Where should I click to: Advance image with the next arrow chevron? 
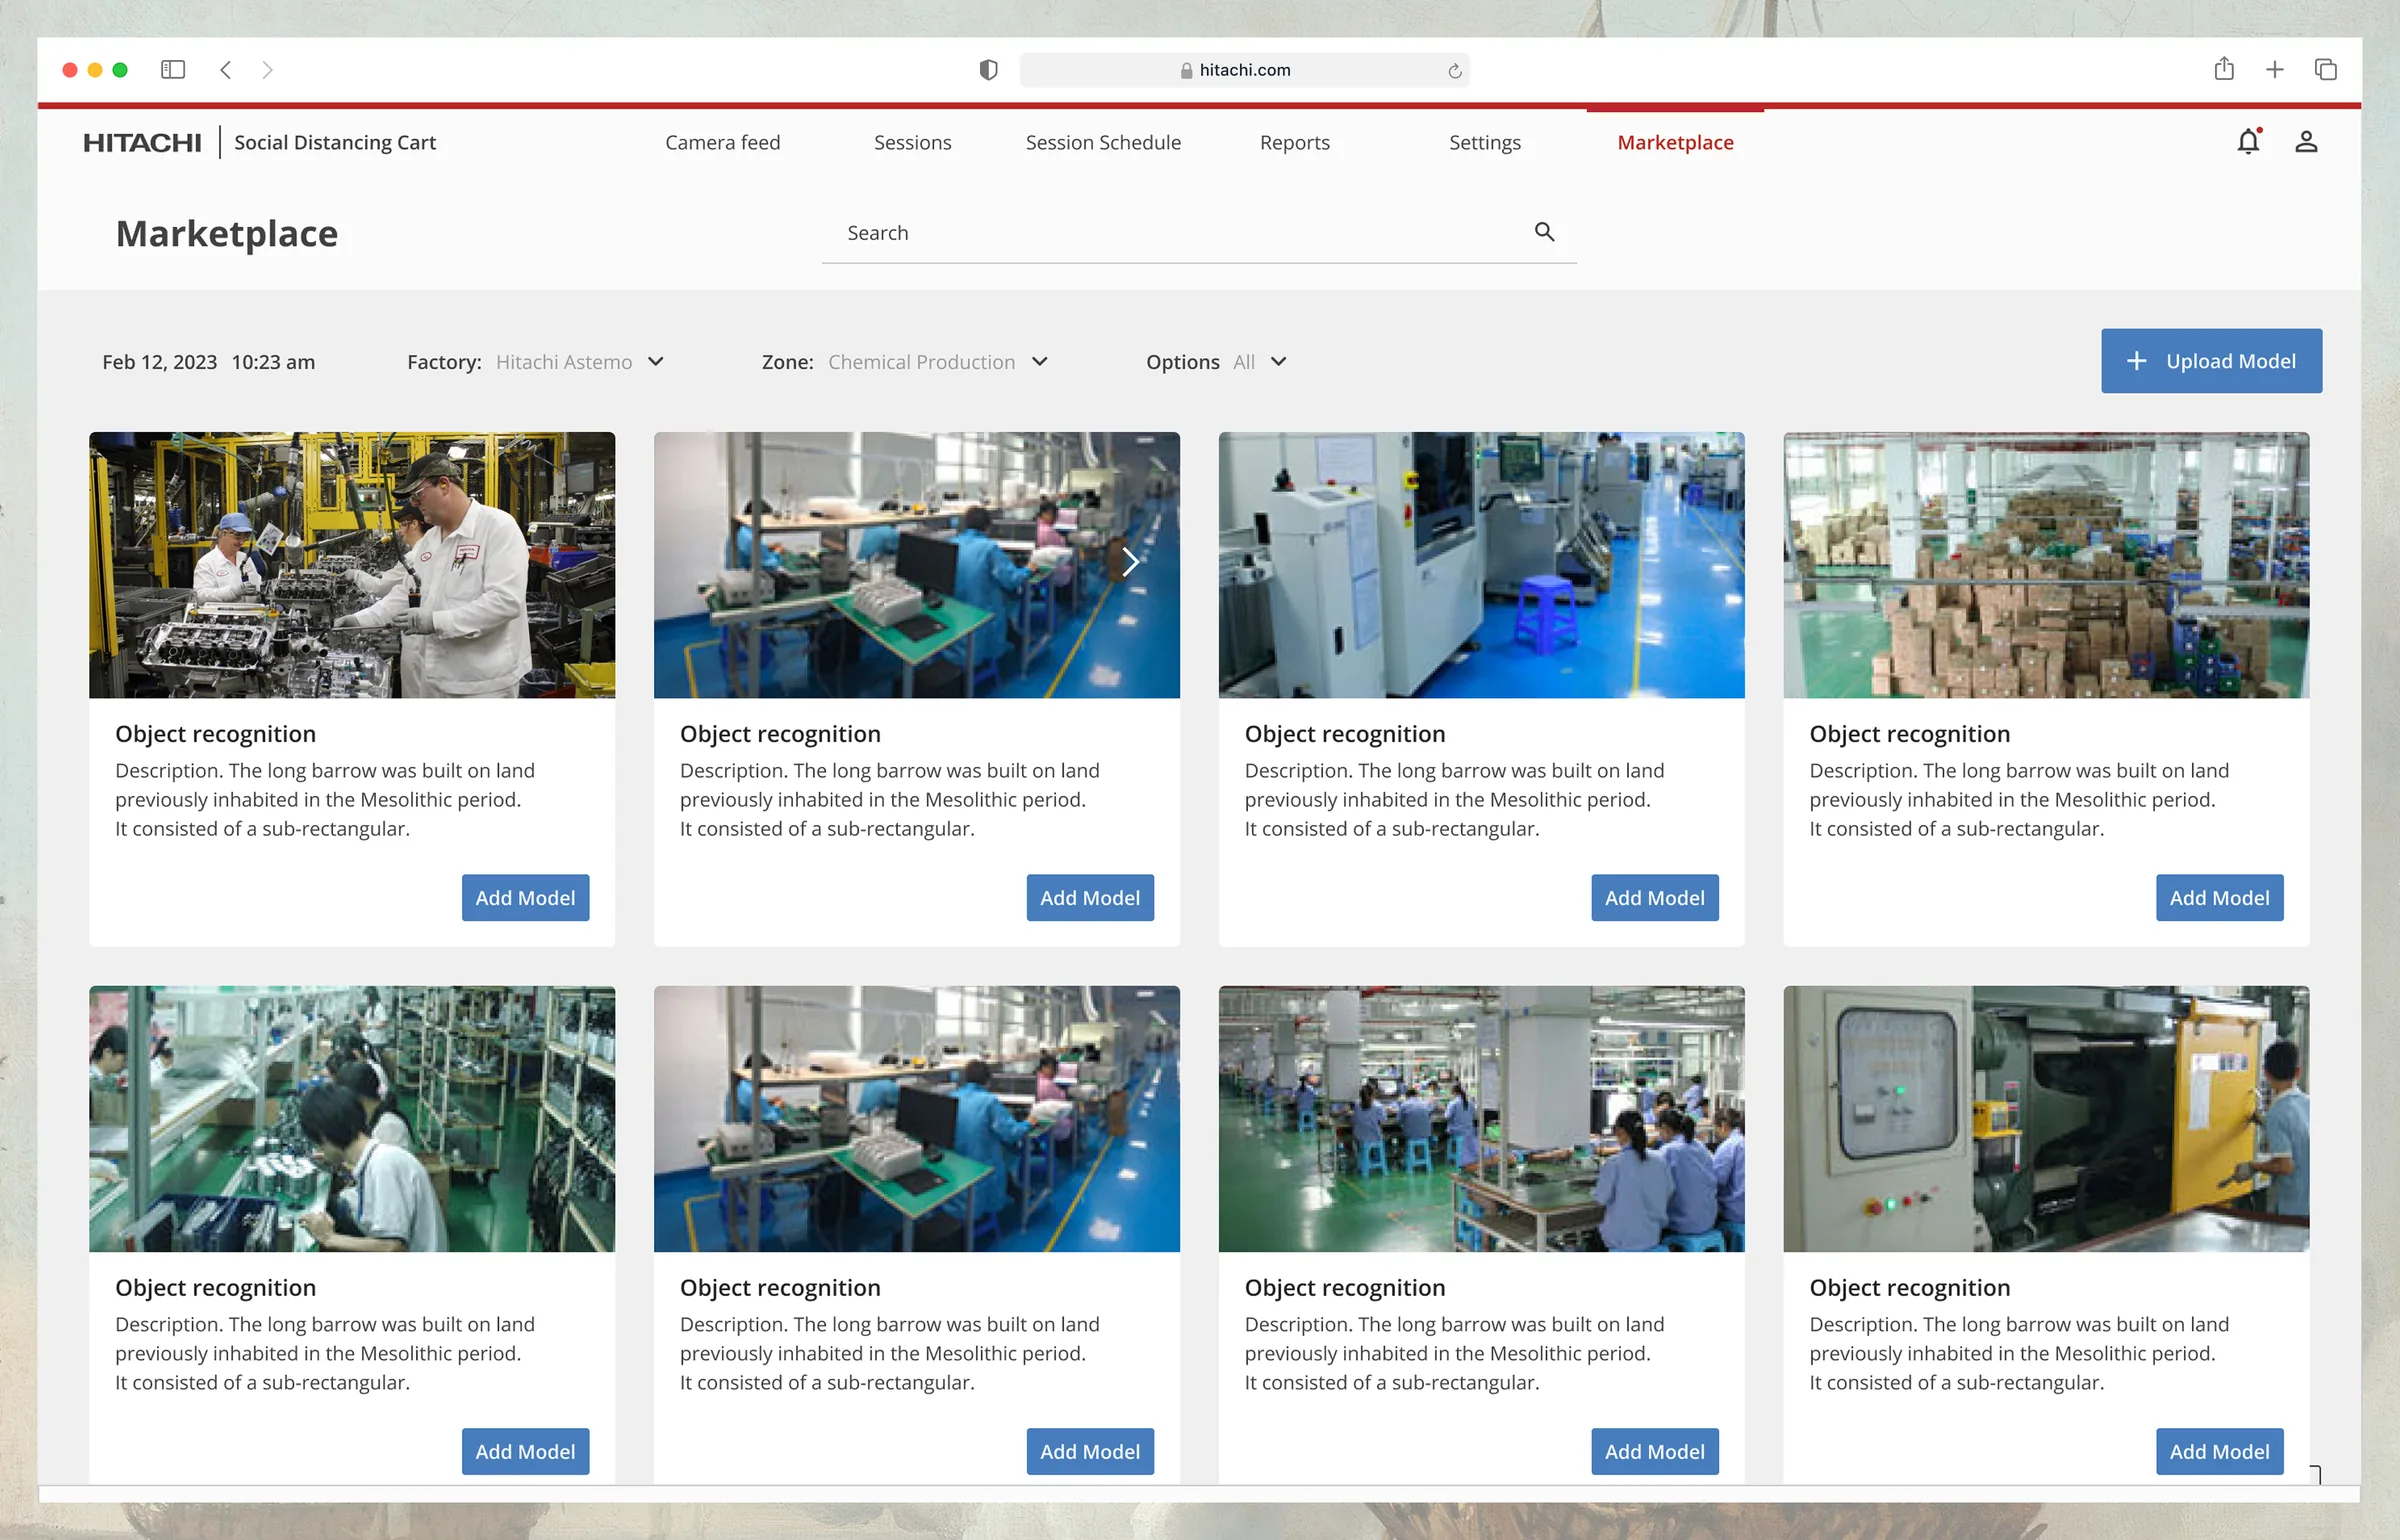pyautogui.click(x=1131, y=562)
